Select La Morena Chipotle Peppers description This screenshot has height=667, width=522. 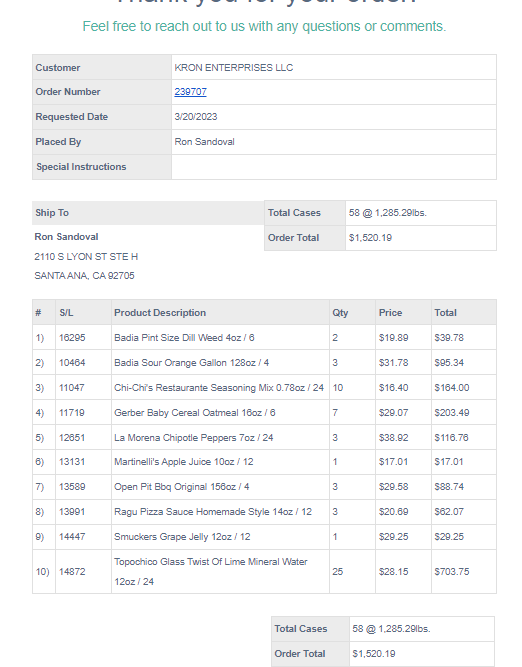pyautogui.click(x=194, y=438)
